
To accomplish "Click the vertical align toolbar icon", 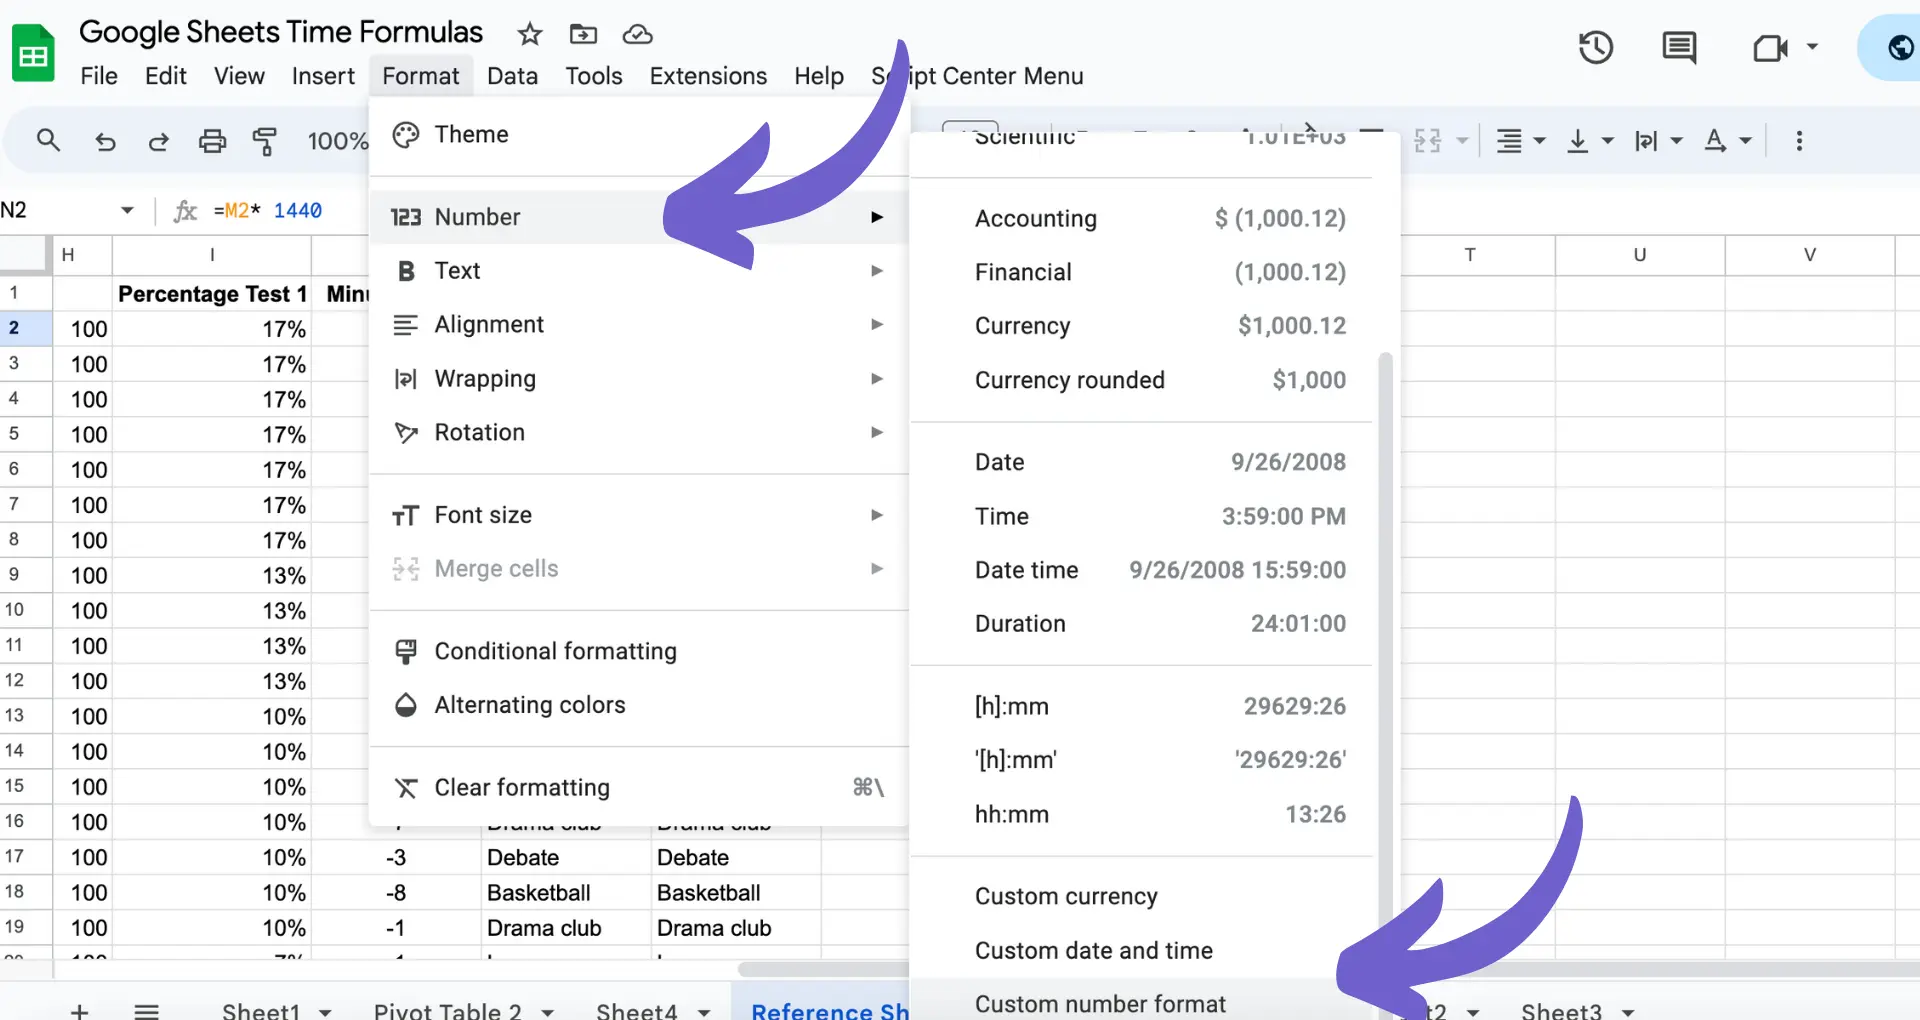I will tap(1578, 141).
